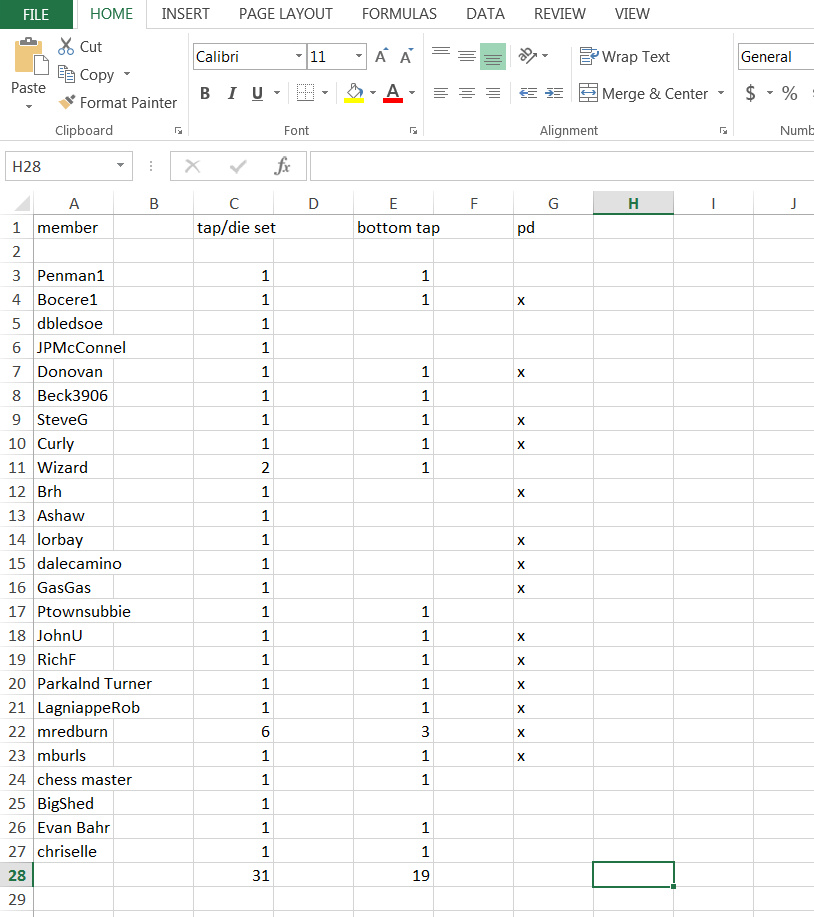Click the Paste icon

point(28,58)
